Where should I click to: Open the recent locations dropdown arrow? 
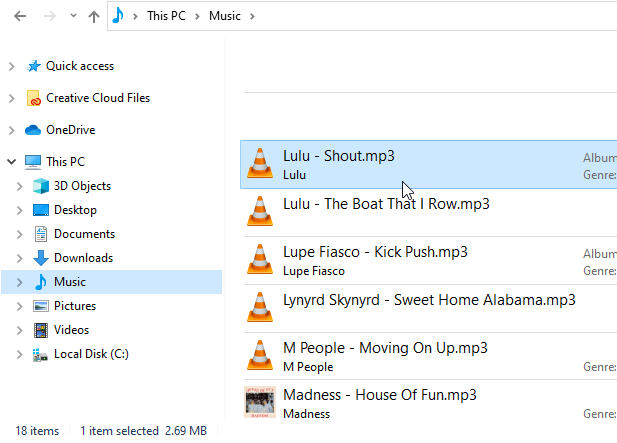click(x=71, y=18)
